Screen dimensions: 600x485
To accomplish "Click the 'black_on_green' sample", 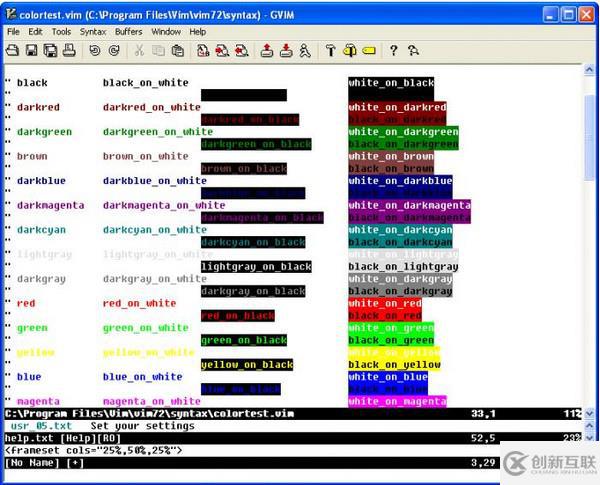I will pos(391,340).
